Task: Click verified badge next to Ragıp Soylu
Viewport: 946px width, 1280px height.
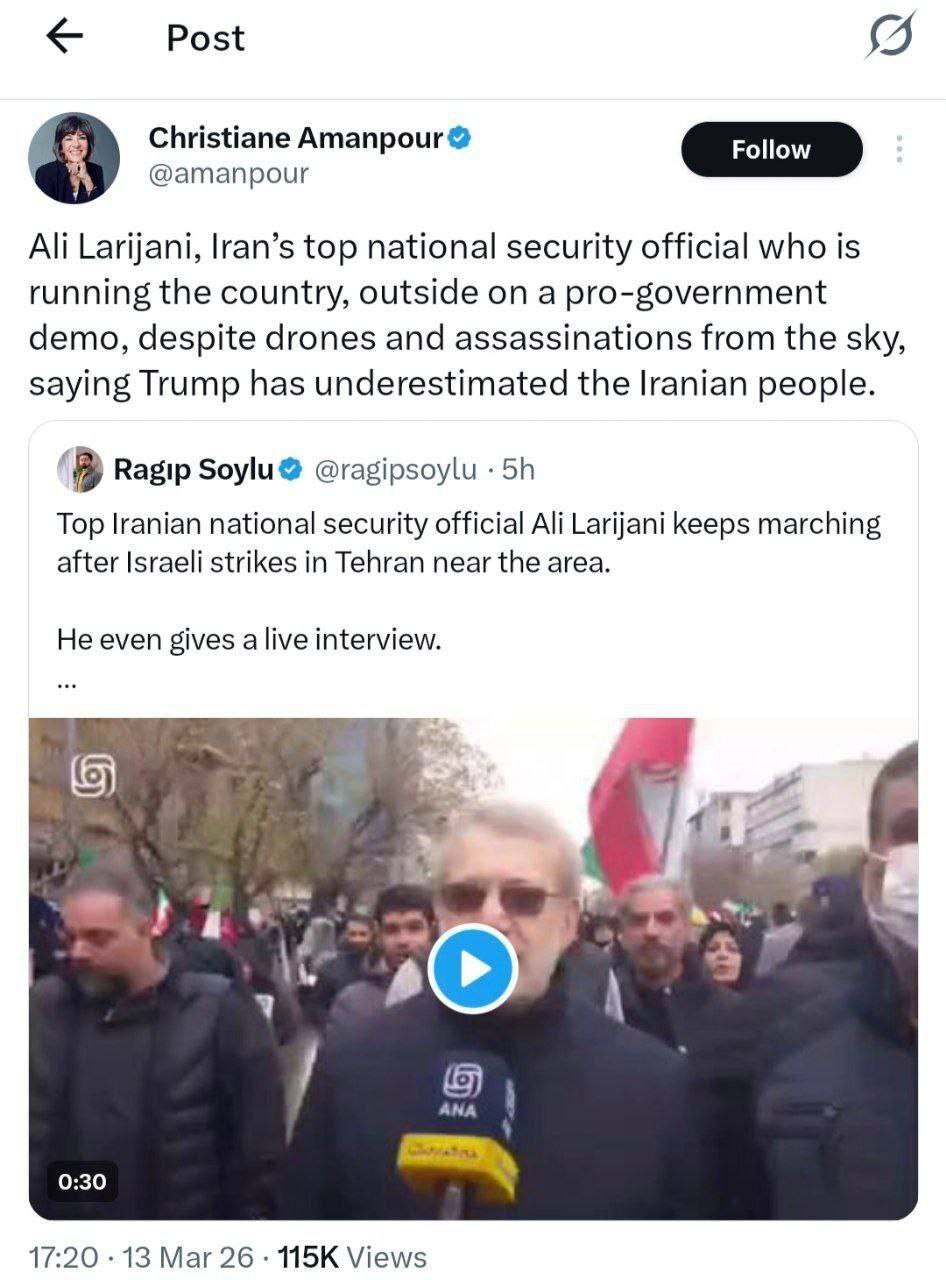Action: pyautogui.click(x=290, y=469)
